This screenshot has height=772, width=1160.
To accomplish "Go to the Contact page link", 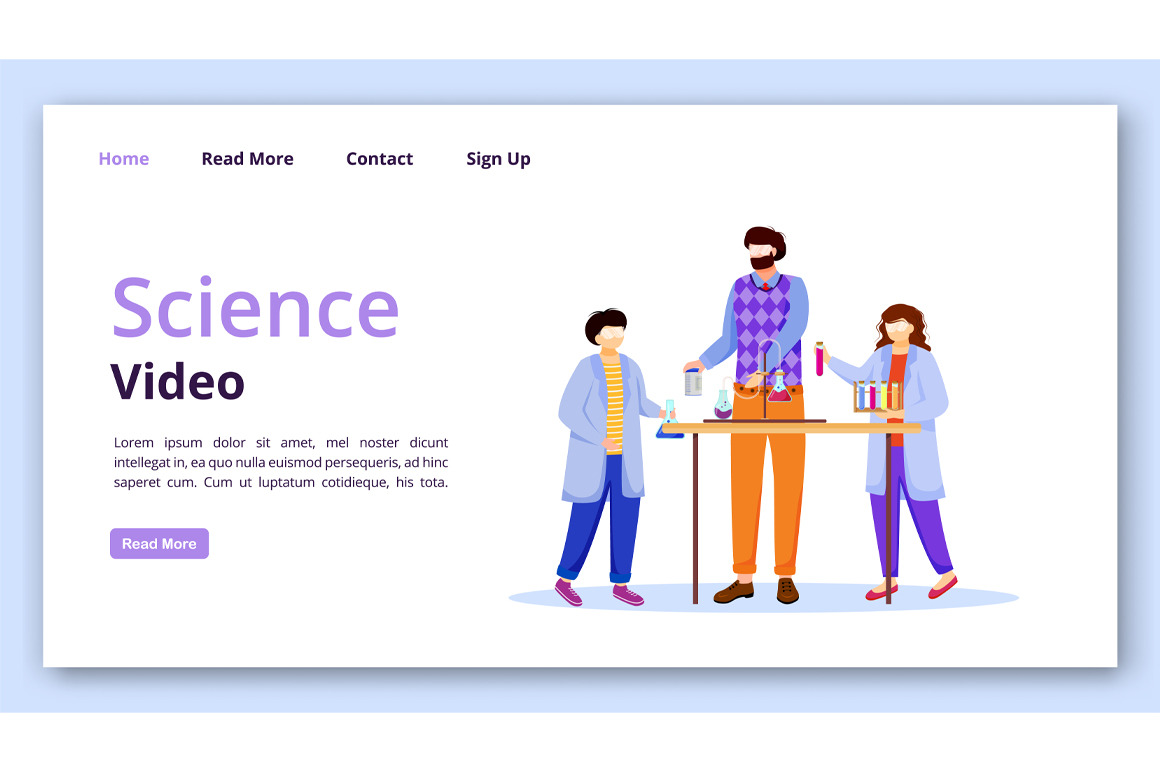I will coord(379,159).
